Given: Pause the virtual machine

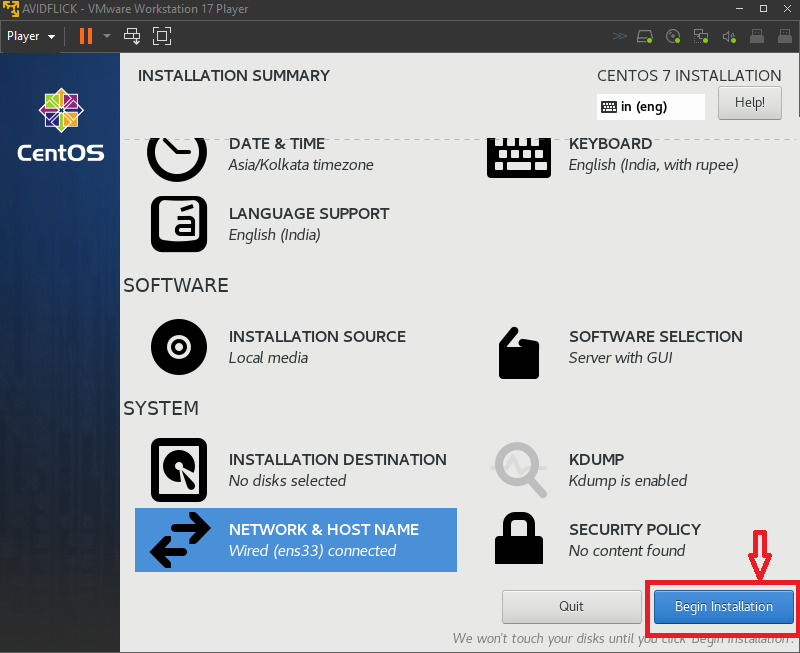Looking at the screenshot, I should click(x=86, y=36).
